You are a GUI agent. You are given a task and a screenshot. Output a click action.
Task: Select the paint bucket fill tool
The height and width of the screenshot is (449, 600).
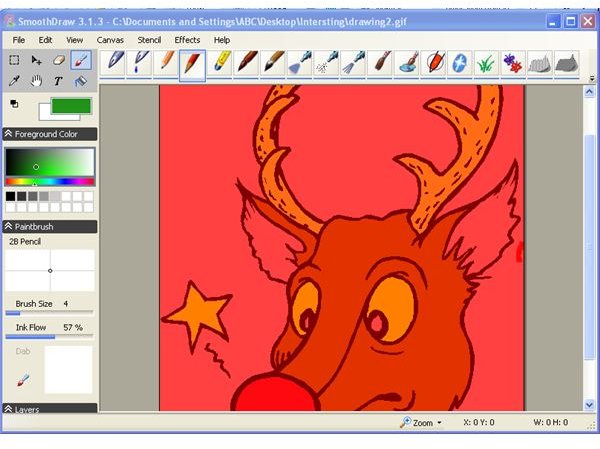point(81,81)
